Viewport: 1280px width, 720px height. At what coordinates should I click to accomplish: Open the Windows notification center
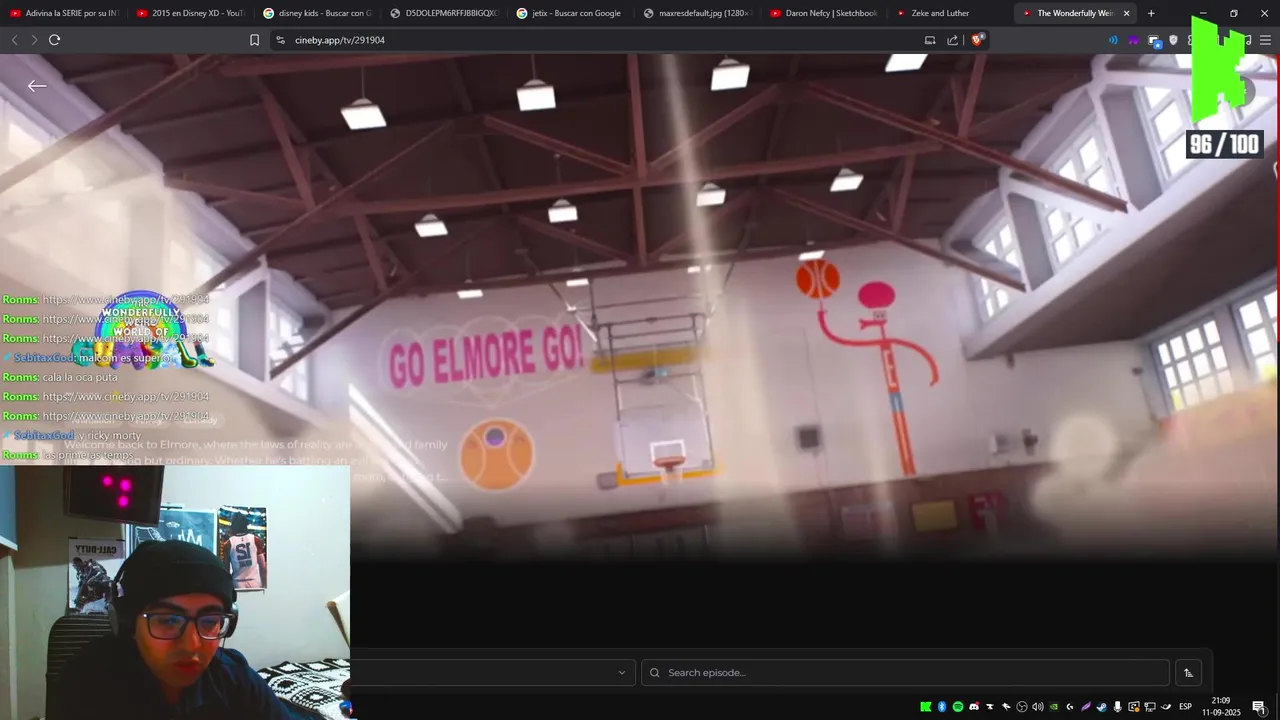[1259, 707]
